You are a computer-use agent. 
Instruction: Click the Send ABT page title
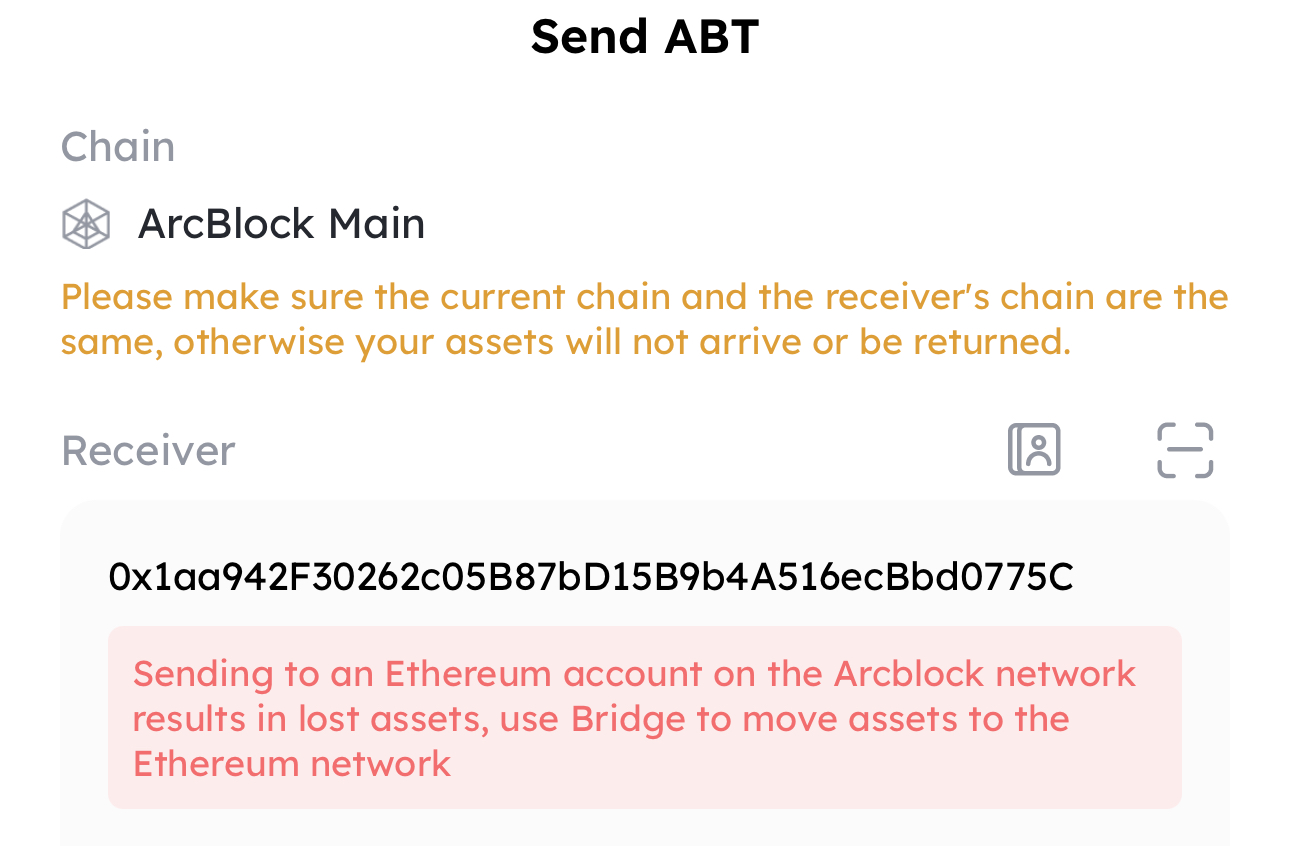tap(645, 37)
